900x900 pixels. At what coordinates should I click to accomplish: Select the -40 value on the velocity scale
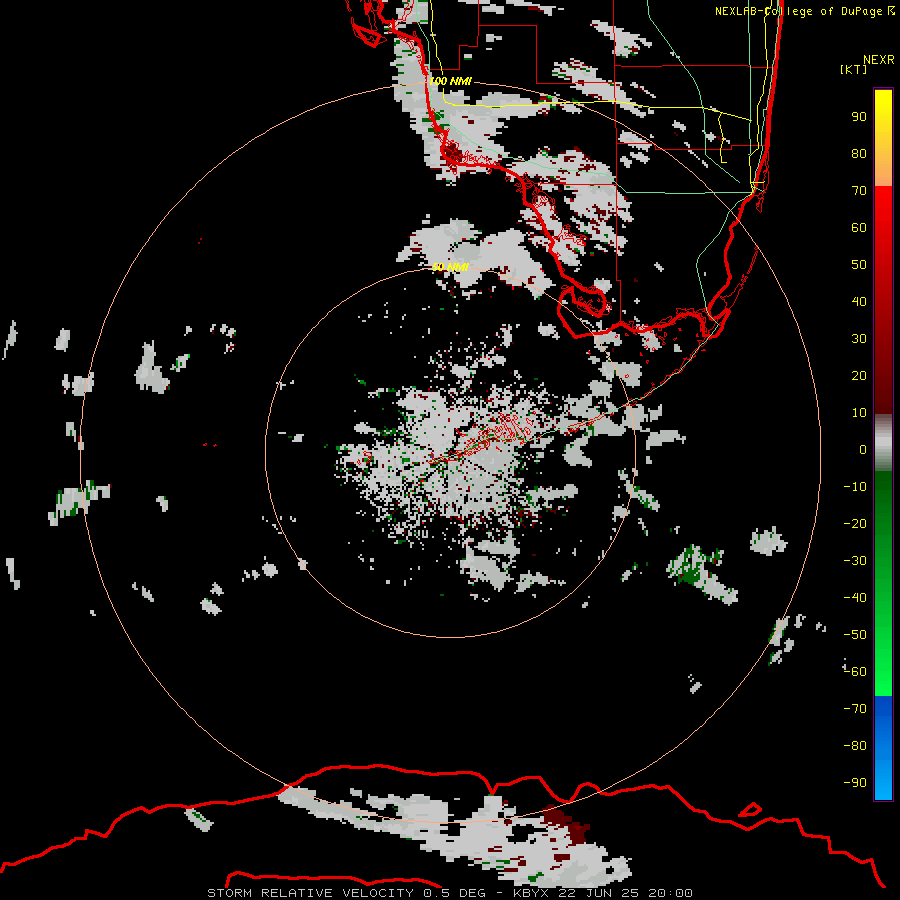[855, 598]
